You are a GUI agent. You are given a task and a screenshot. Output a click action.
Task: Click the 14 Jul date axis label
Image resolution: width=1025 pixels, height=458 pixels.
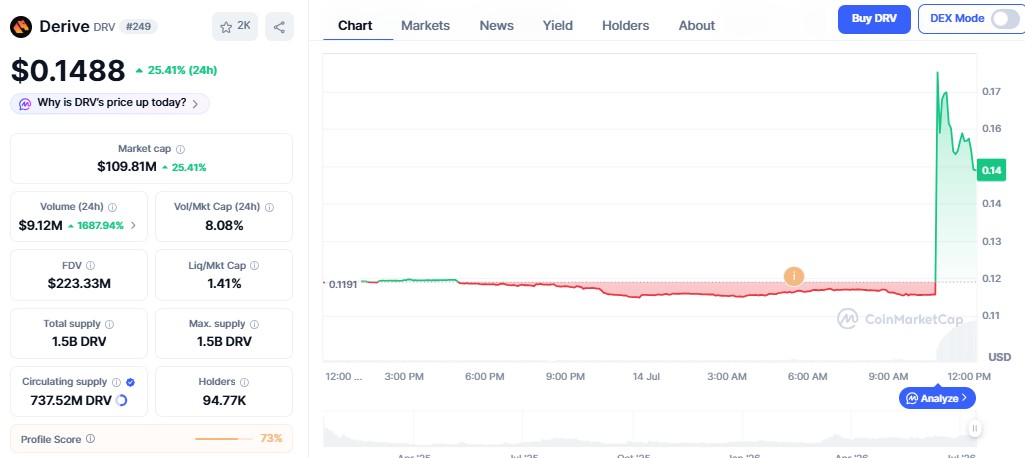point(646,376)
